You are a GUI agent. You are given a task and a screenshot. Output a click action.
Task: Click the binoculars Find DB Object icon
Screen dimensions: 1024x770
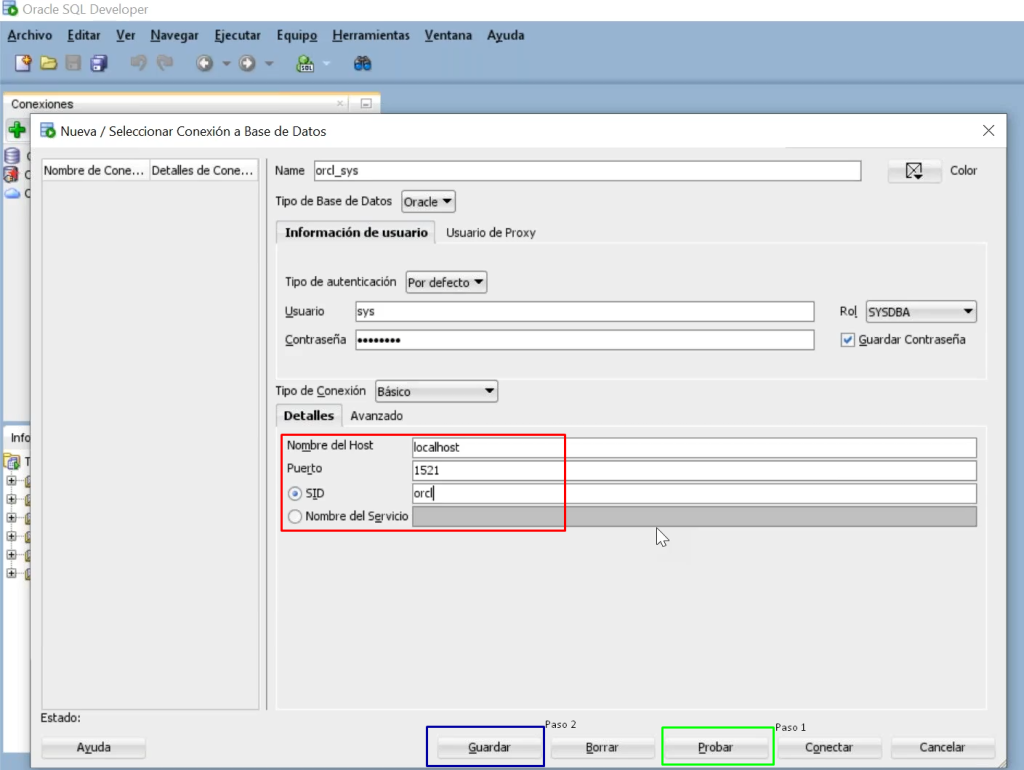(x=362, y=63)
